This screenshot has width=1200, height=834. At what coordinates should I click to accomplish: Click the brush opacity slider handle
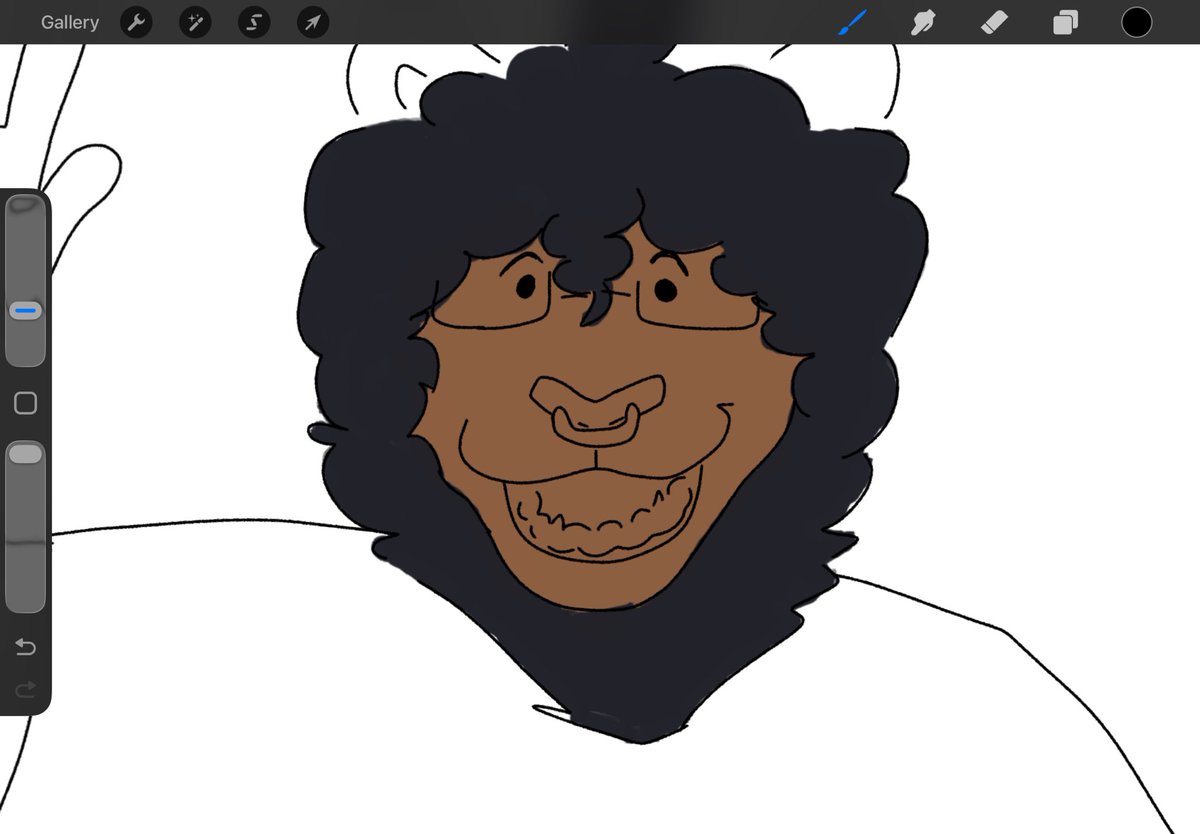pos(26,454)
